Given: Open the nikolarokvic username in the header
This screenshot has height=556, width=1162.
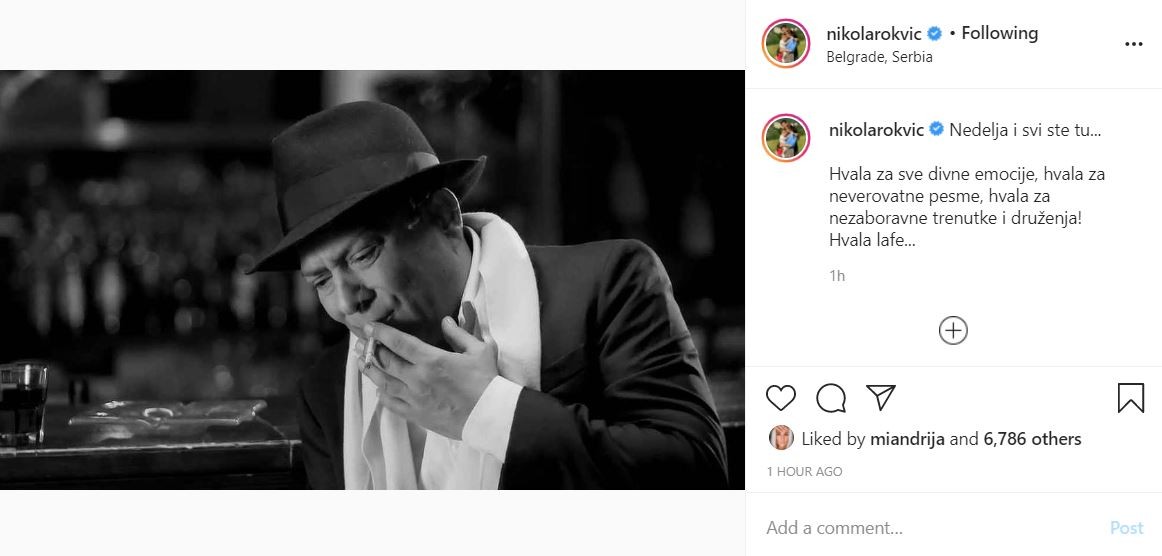Looking at the screenshot, I should pyautogui.click(x=874, y=33).
